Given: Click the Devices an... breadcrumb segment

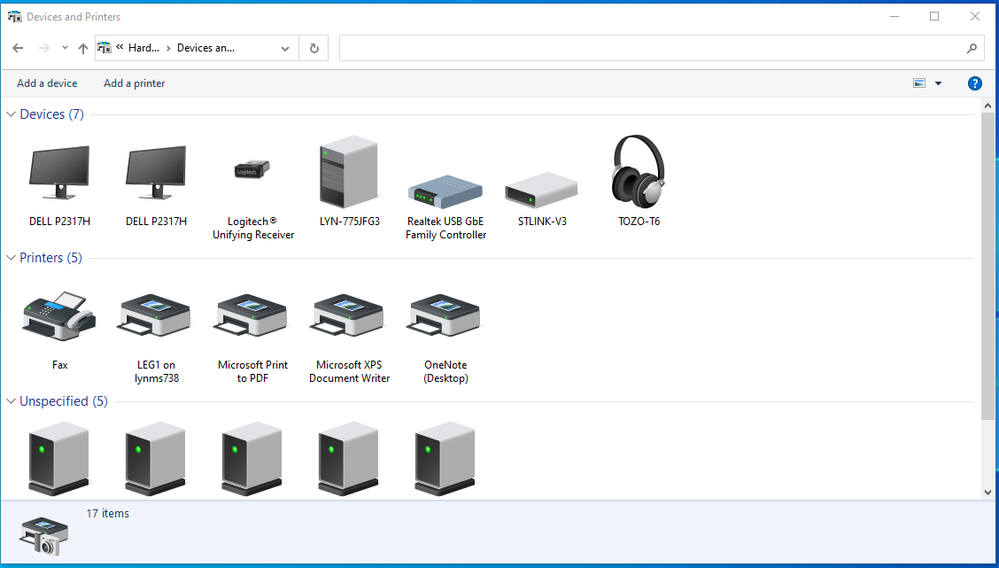Looking at the screenshot, I should tap(206, 48).
